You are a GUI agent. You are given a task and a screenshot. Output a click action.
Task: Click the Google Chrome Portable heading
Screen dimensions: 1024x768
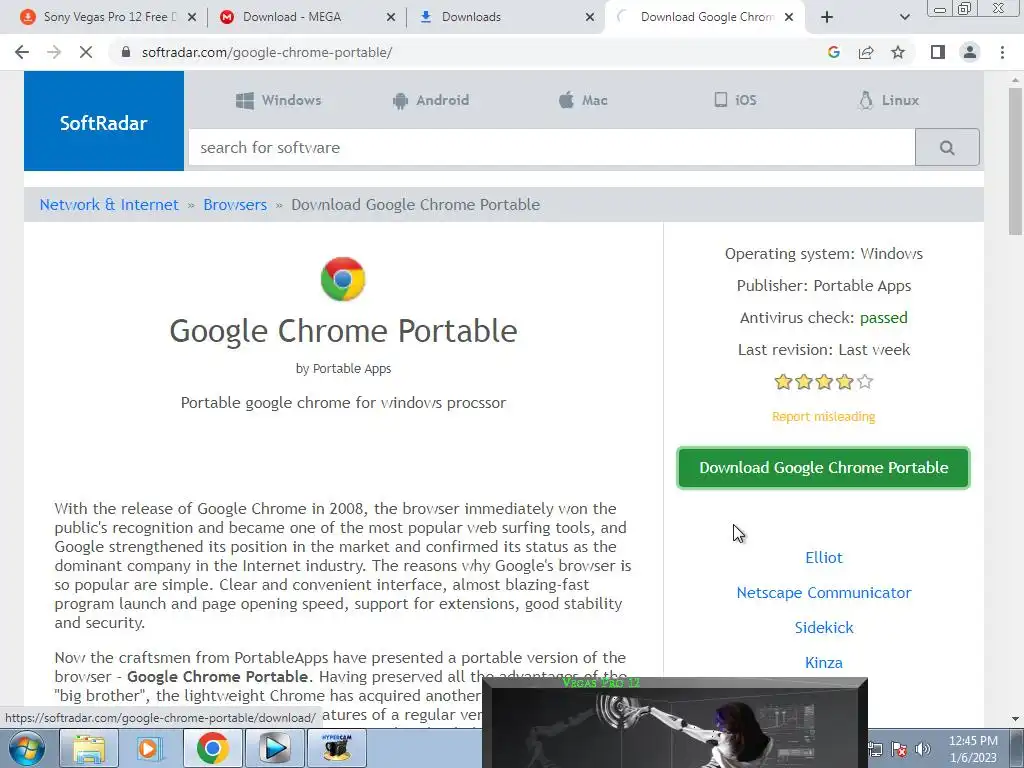343,330
